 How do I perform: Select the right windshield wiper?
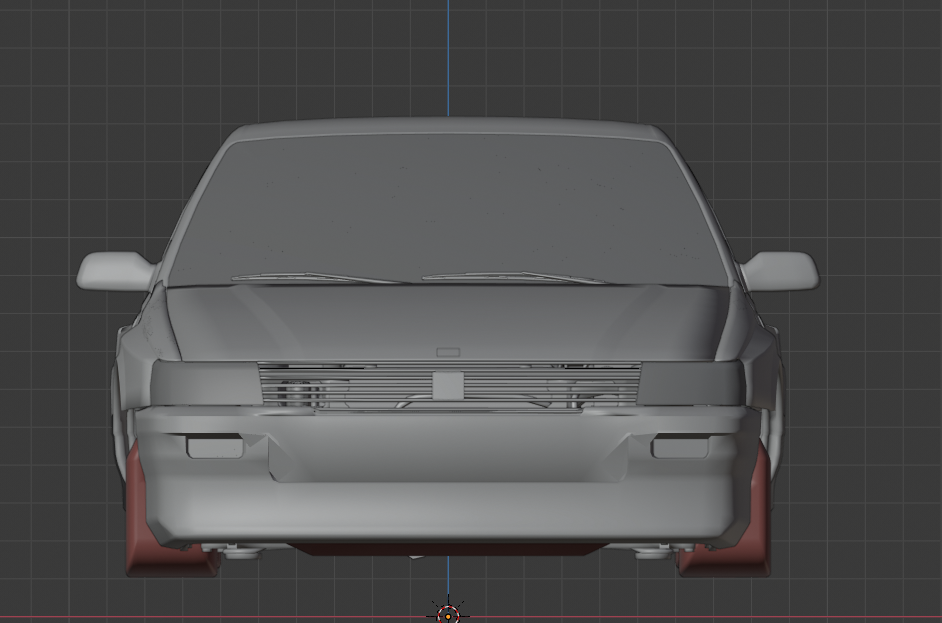pyautogui.click(x=517, y=278)
